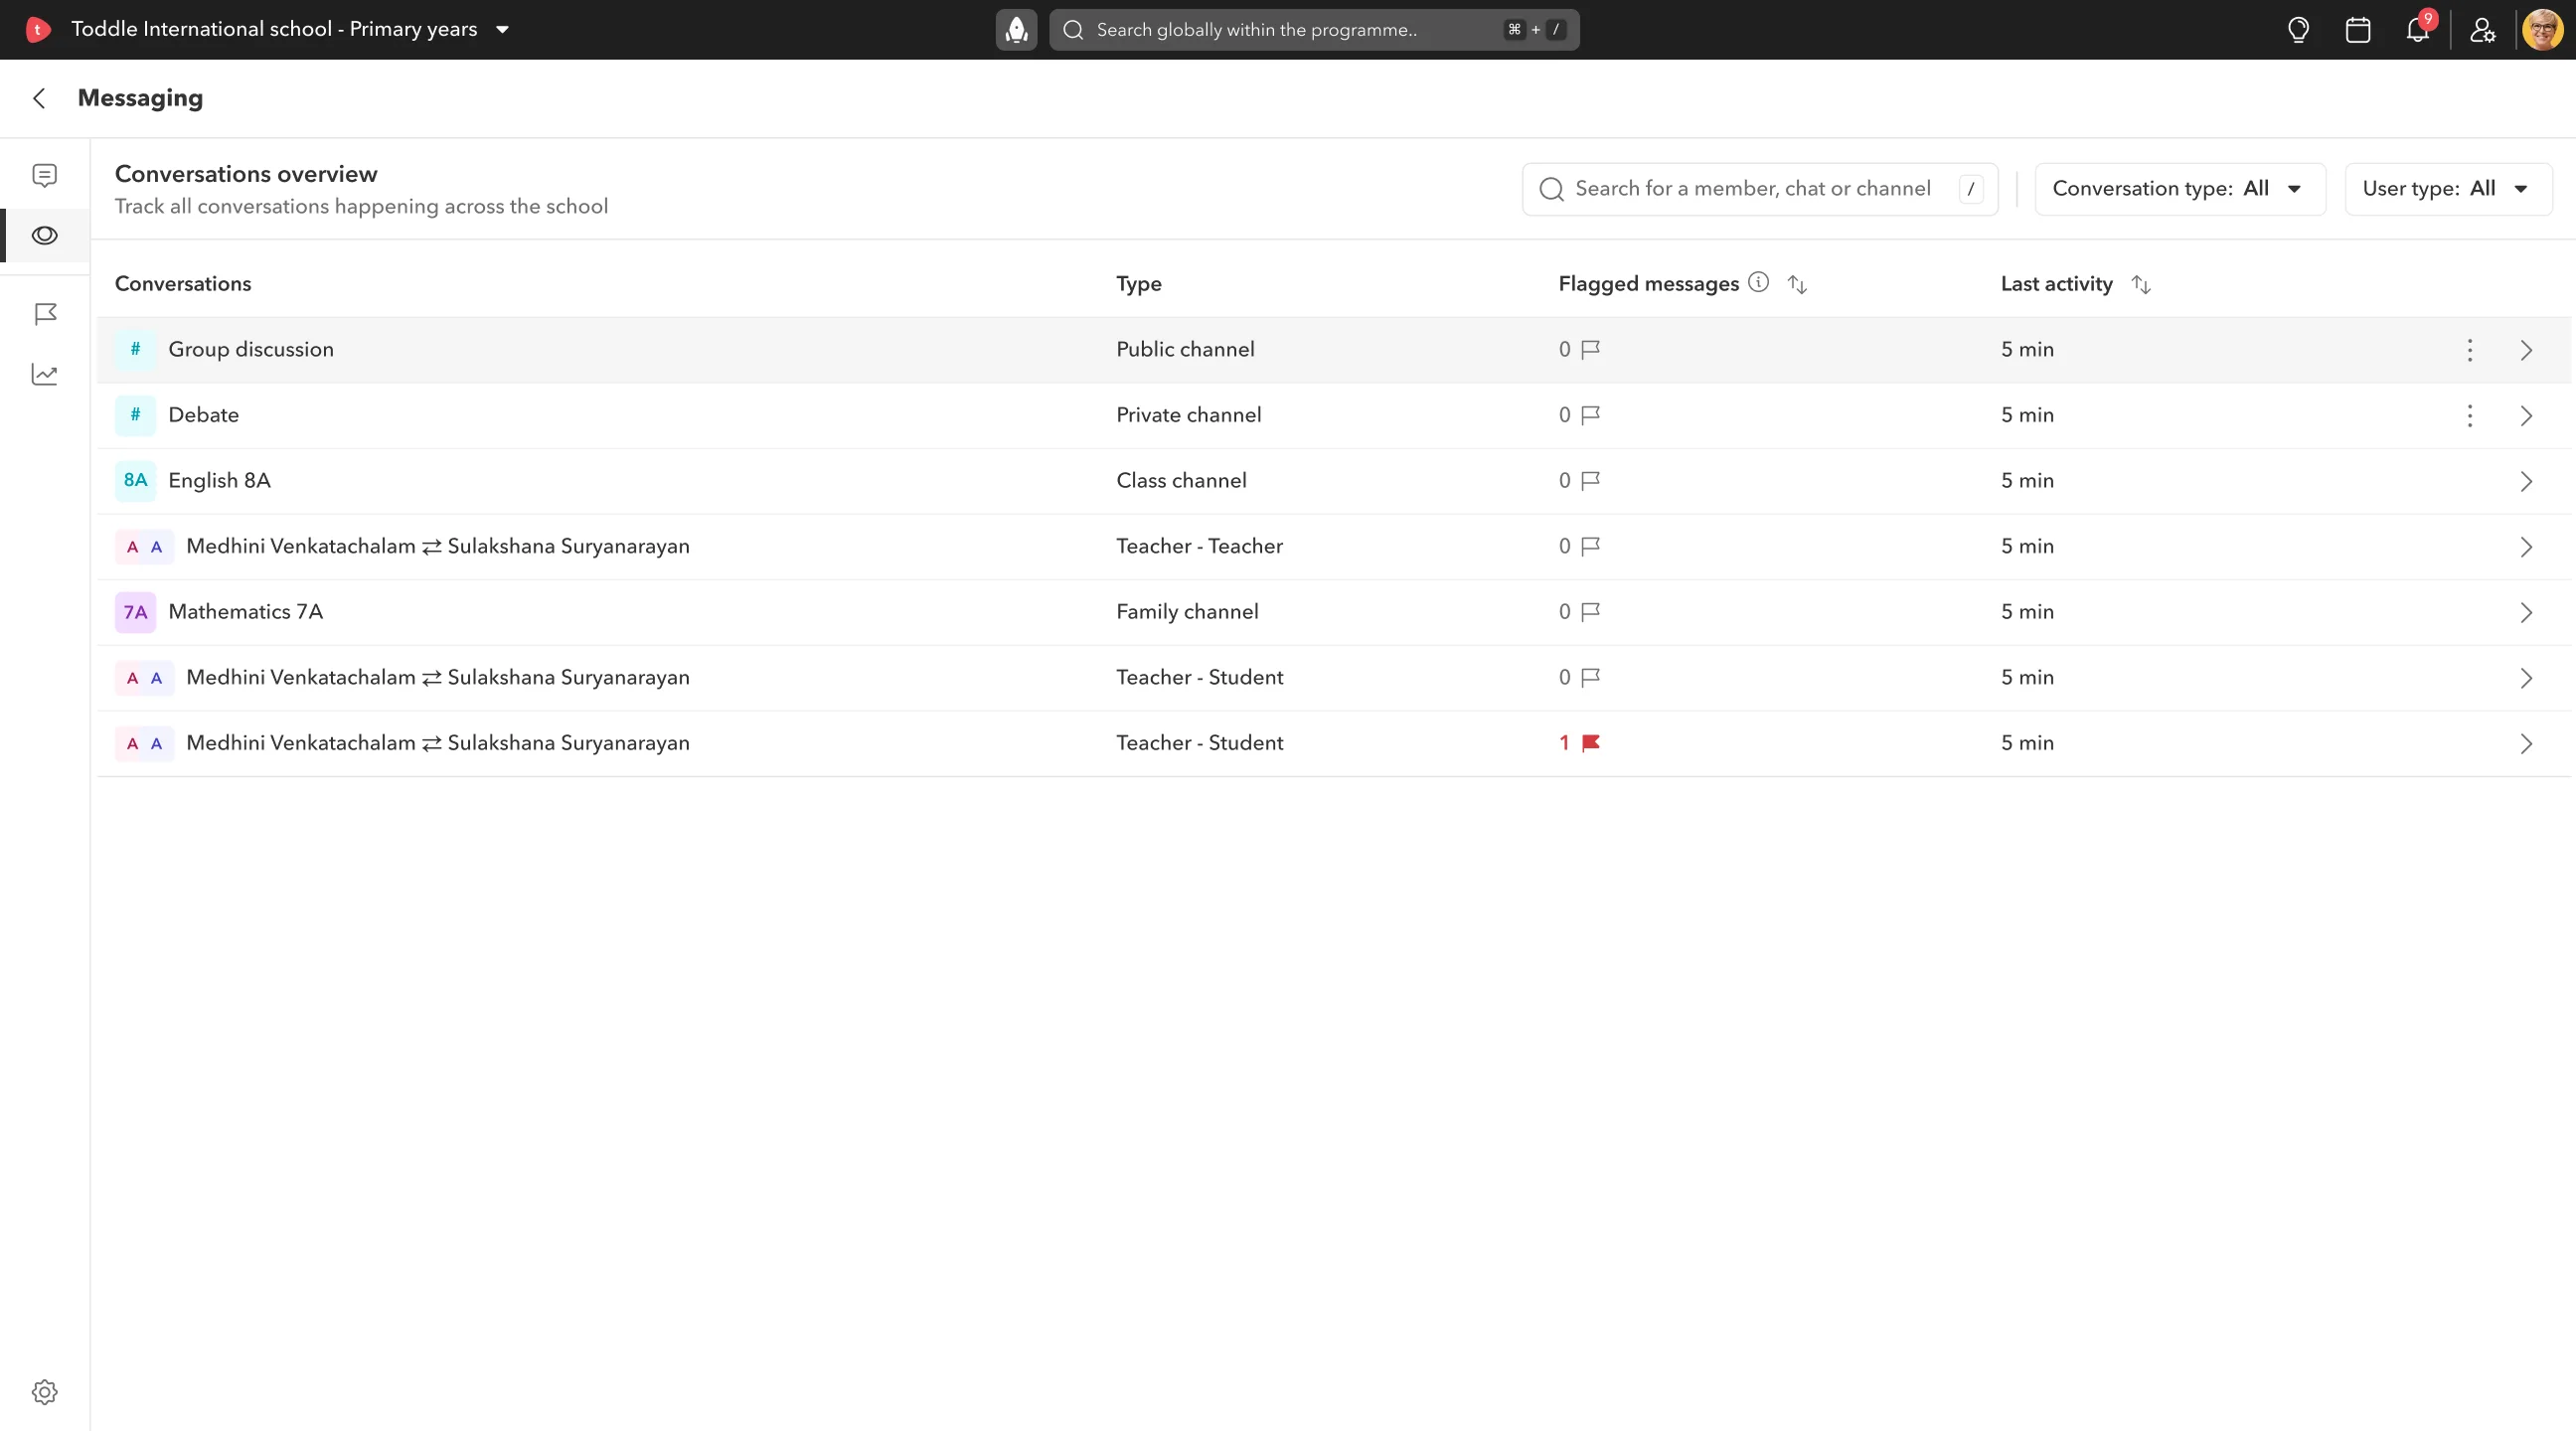Open English 8A via its right chevron
The width and height of the screenshot is (2576, 1431).
[2526, 481]
